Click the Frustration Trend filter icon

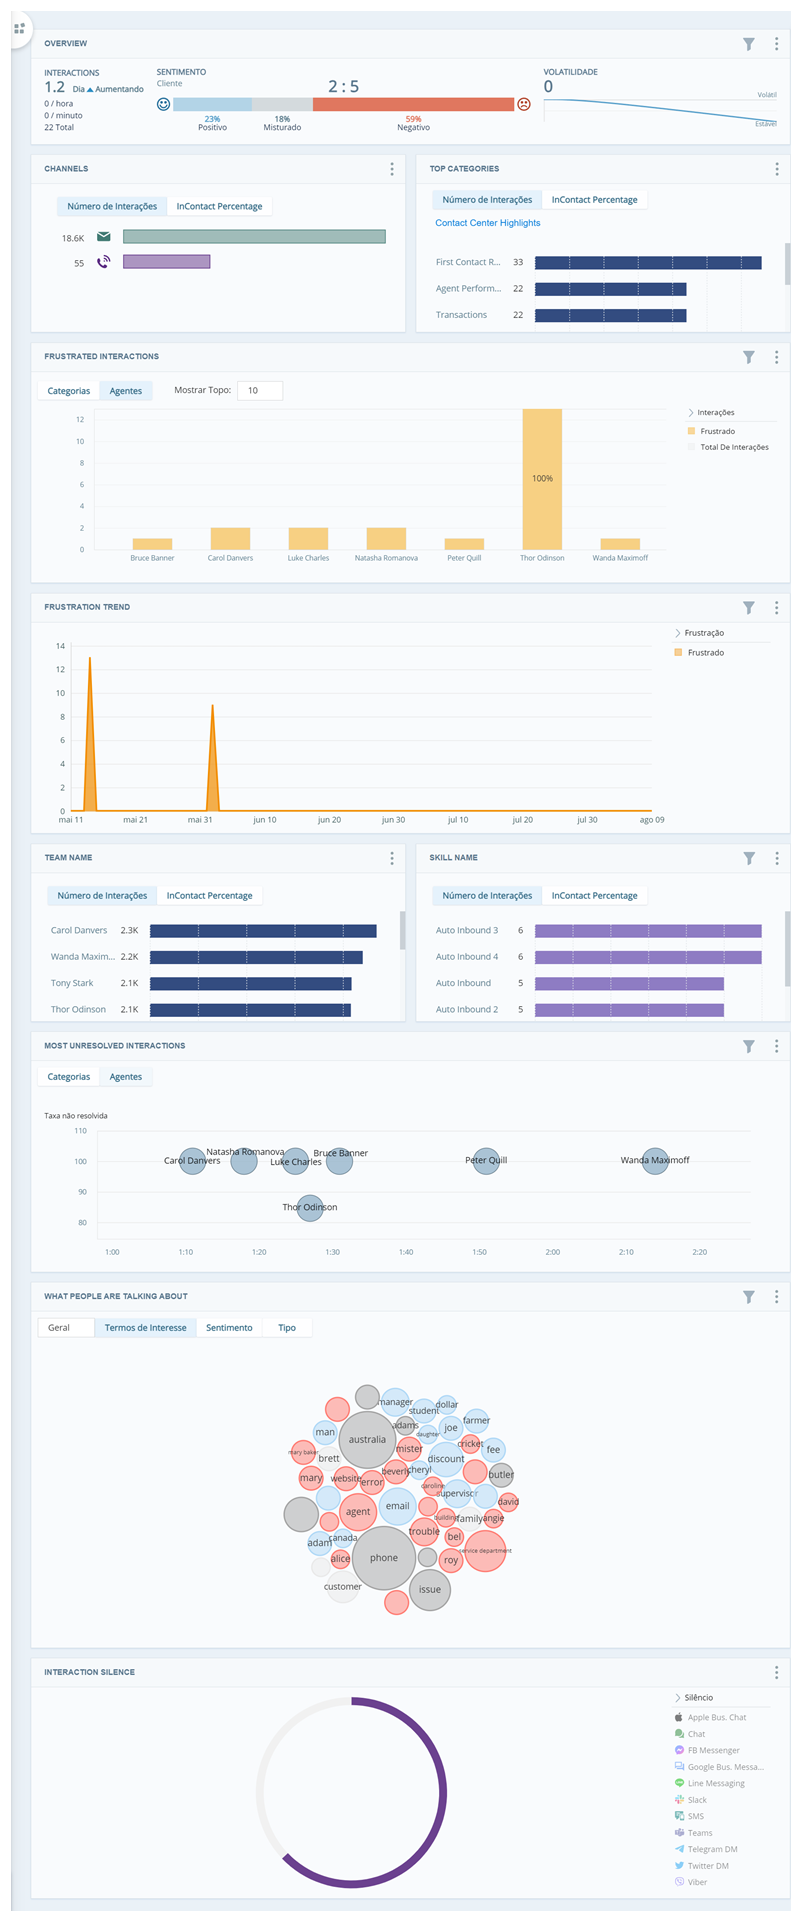click(749, 607)
